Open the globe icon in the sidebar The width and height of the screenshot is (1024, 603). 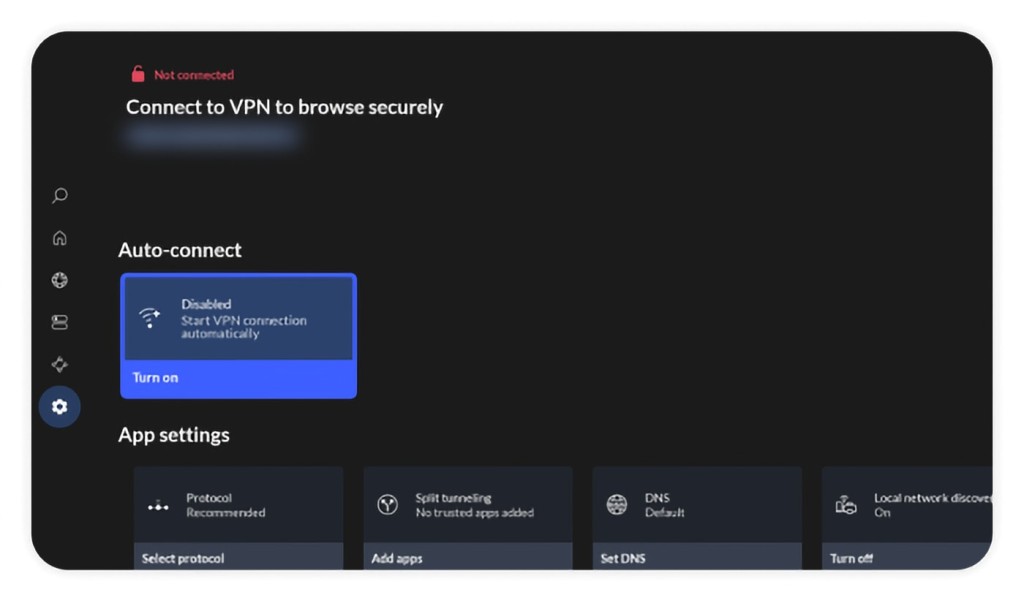(x=60, y=280)
